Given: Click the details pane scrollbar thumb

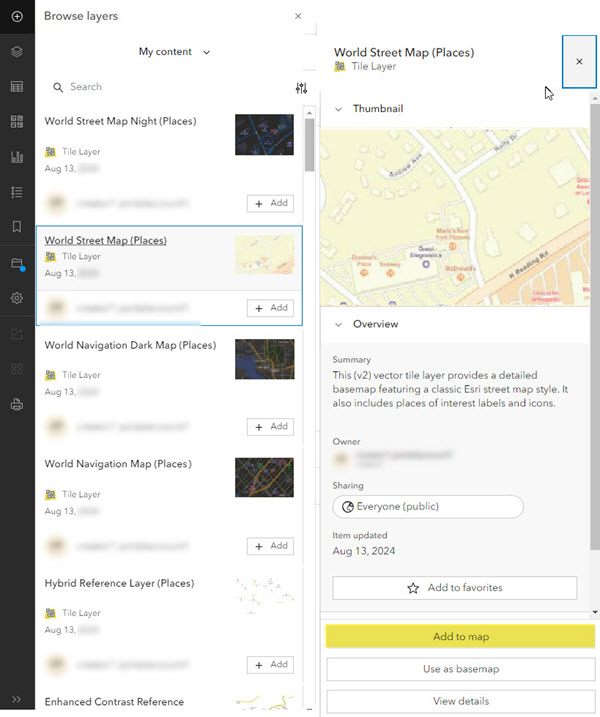Looking at the screenshot, I should 595,327.
